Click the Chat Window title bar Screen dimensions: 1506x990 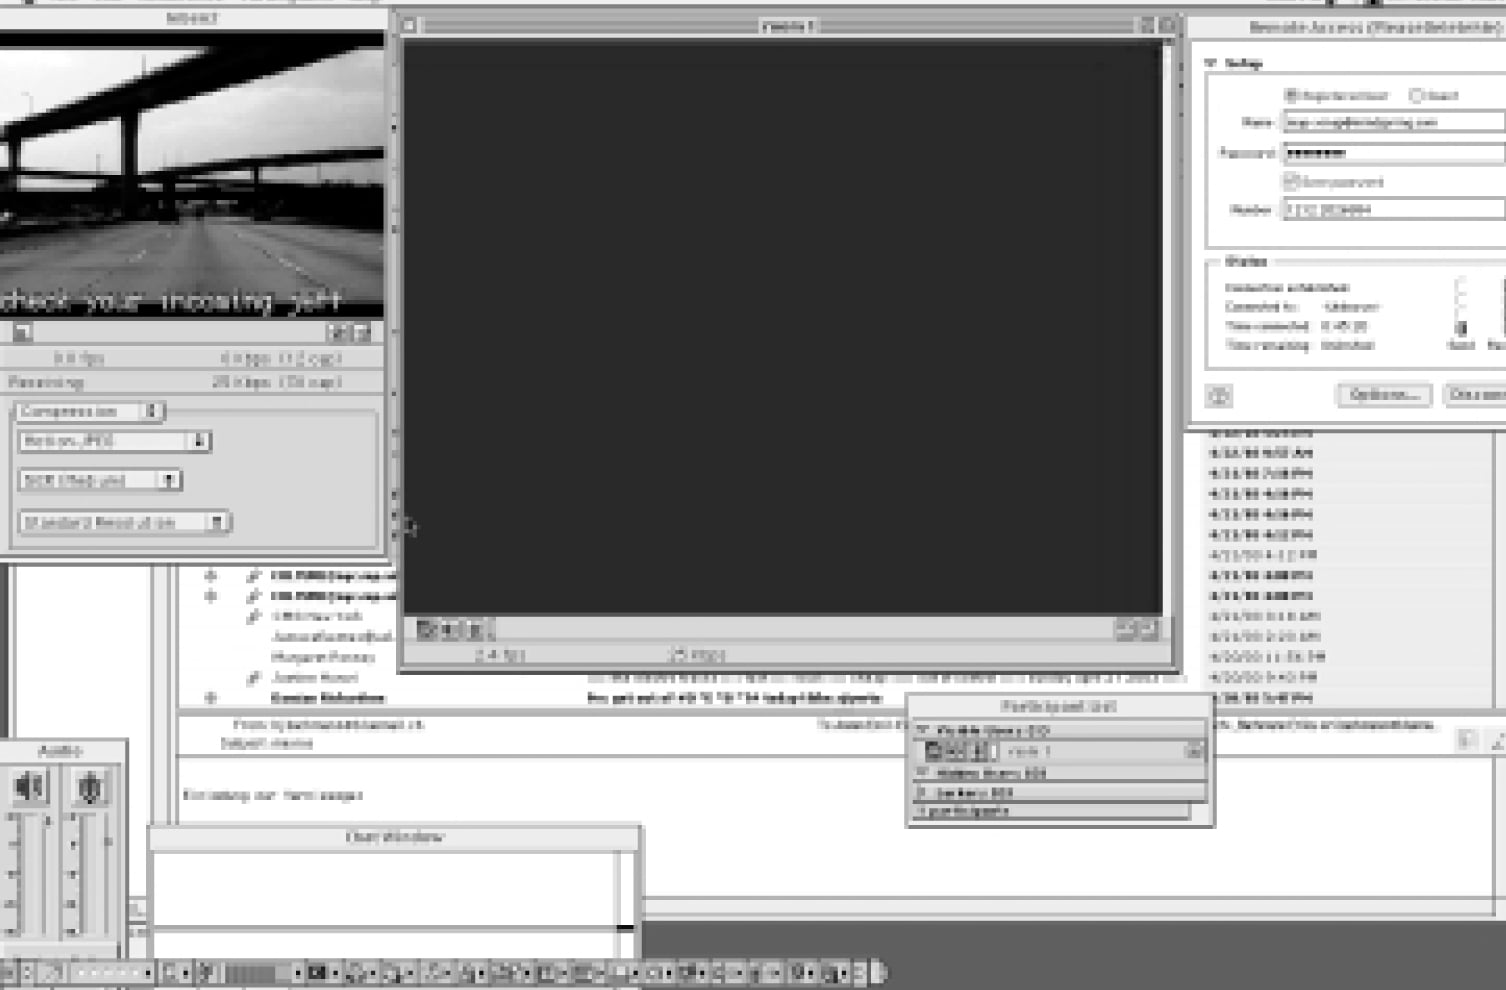[x=395, y=837]
